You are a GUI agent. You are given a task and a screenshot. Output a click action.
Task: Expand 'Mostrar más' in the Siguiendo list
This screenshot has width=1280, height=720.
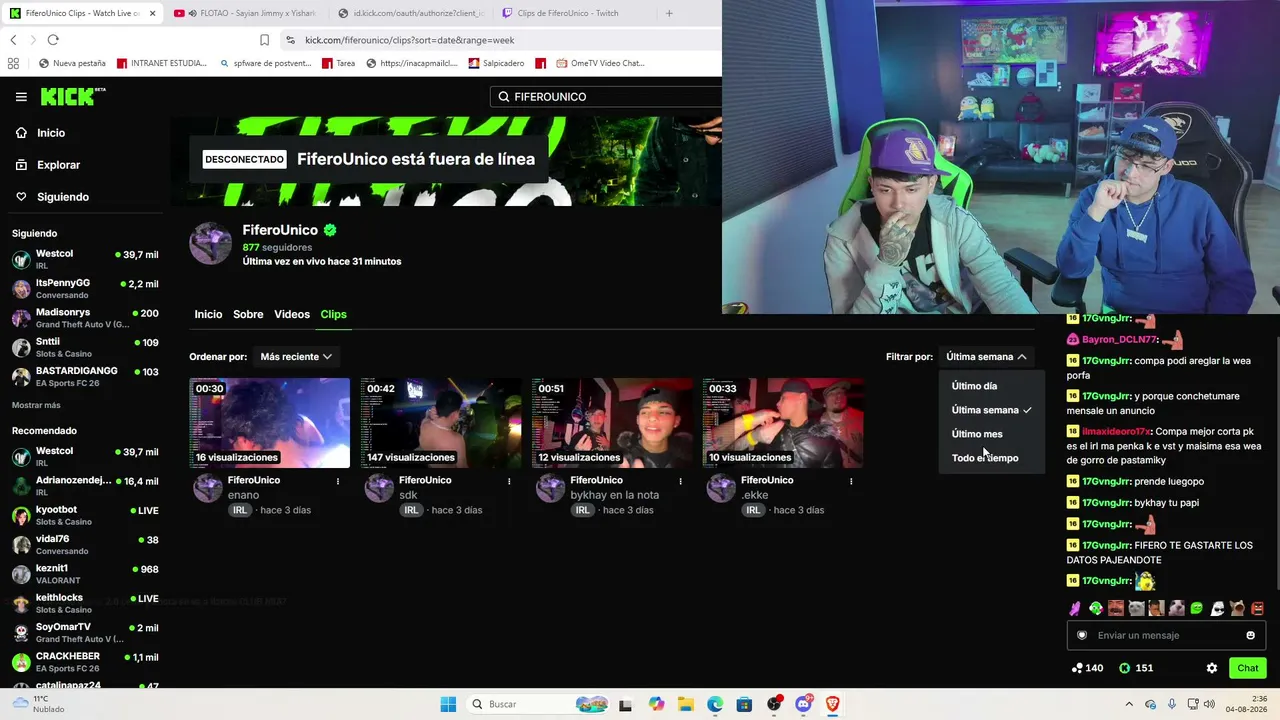36,405
